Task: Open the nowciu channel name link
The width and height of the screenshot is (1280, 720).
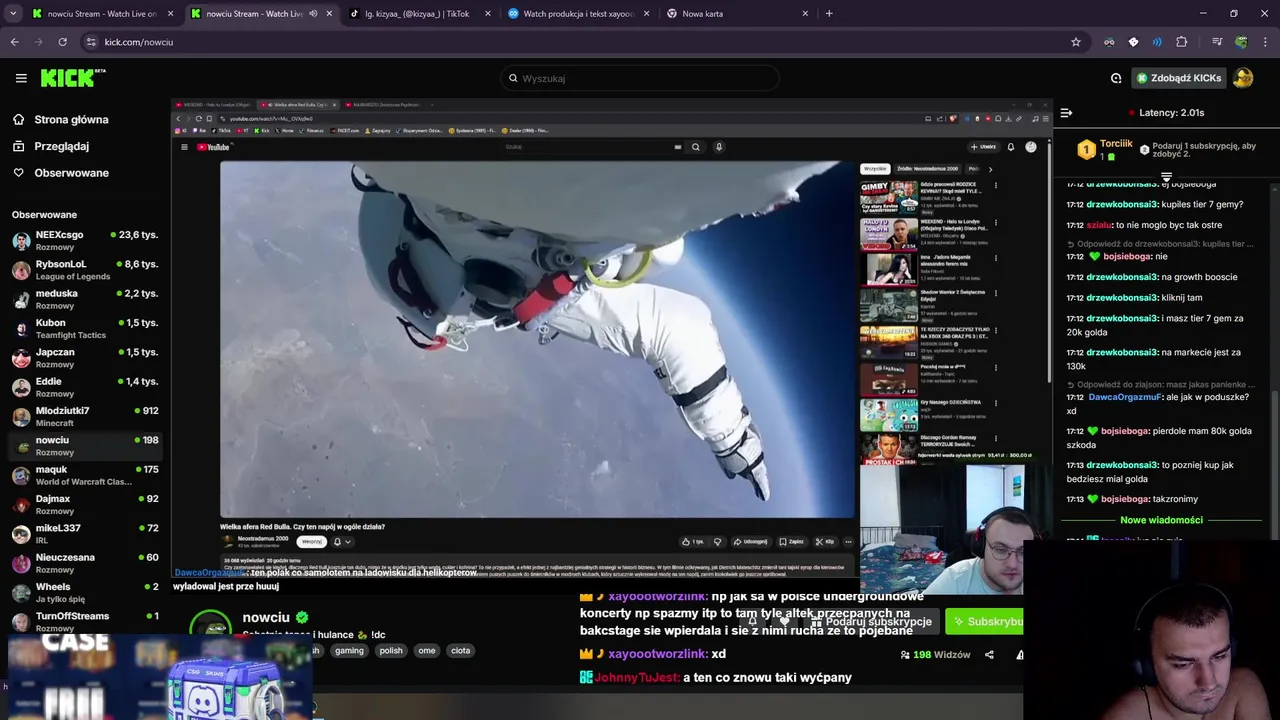Action: (266, 617)
